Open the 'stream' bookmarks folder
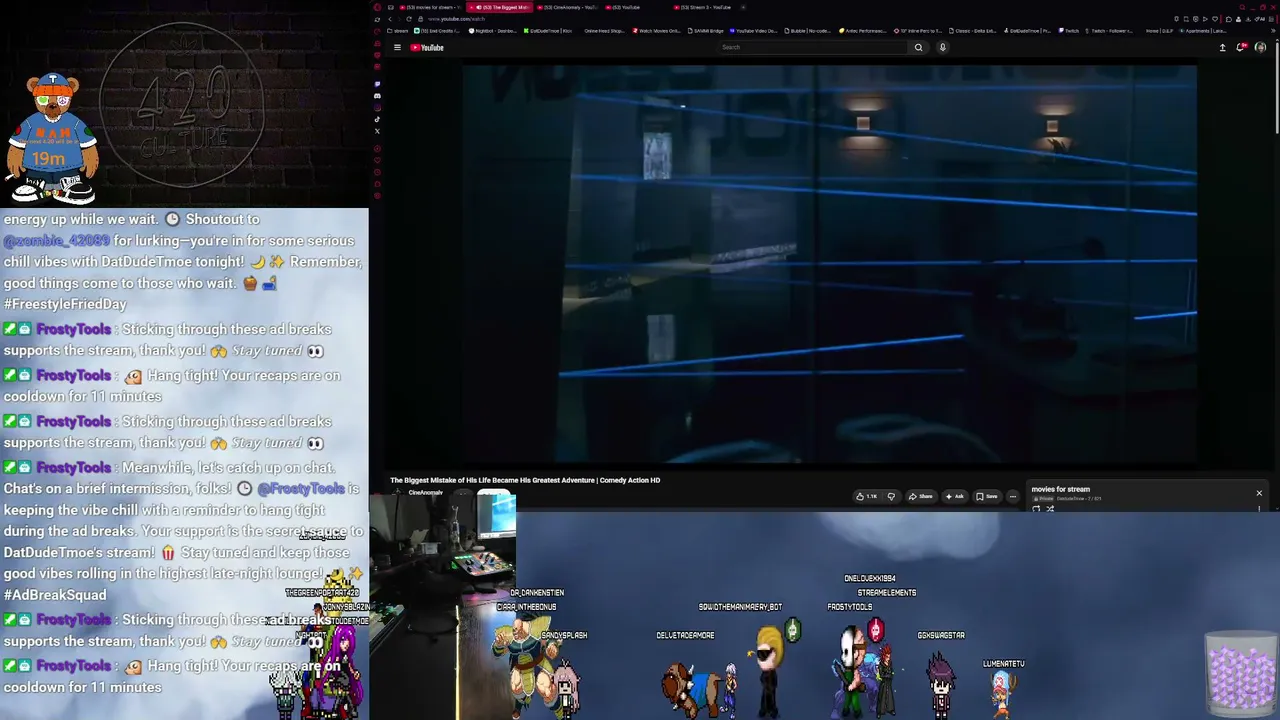This screenshot has width=1280, height=720. (399, 31)
